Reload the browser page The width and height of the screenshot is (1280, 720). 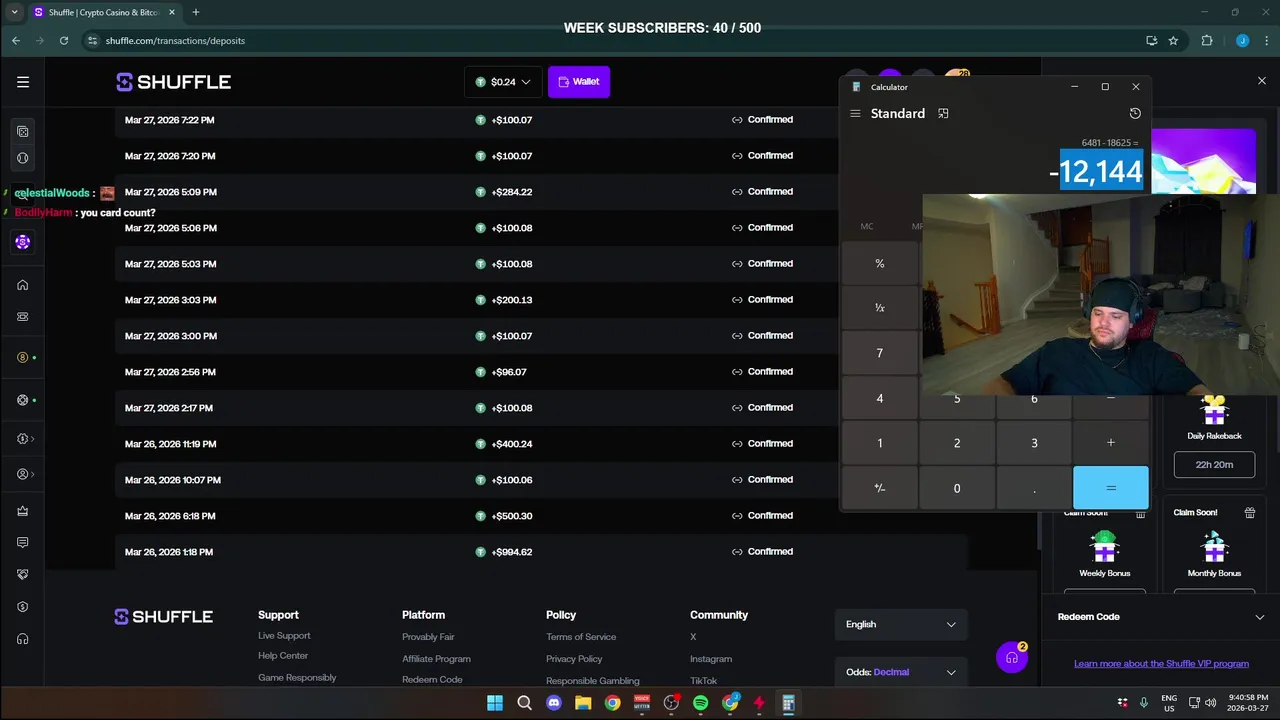click(x=64, y=40)
